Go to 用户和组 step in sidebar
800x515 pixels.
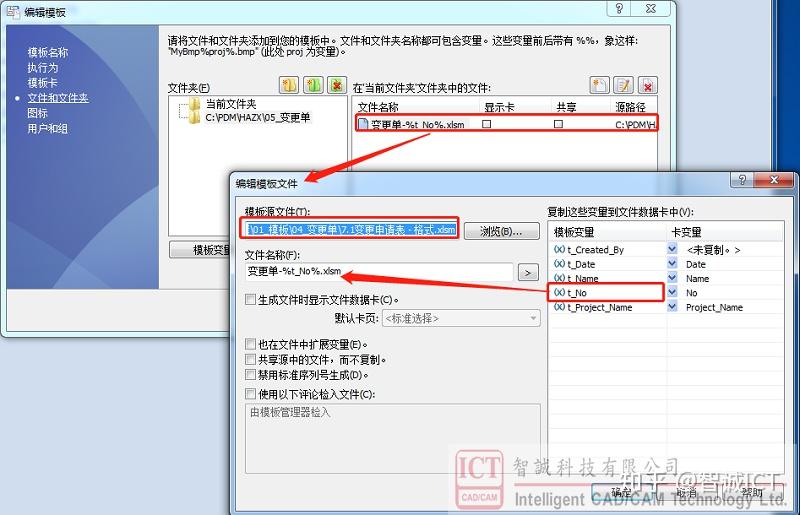click(x=47, y=129)
